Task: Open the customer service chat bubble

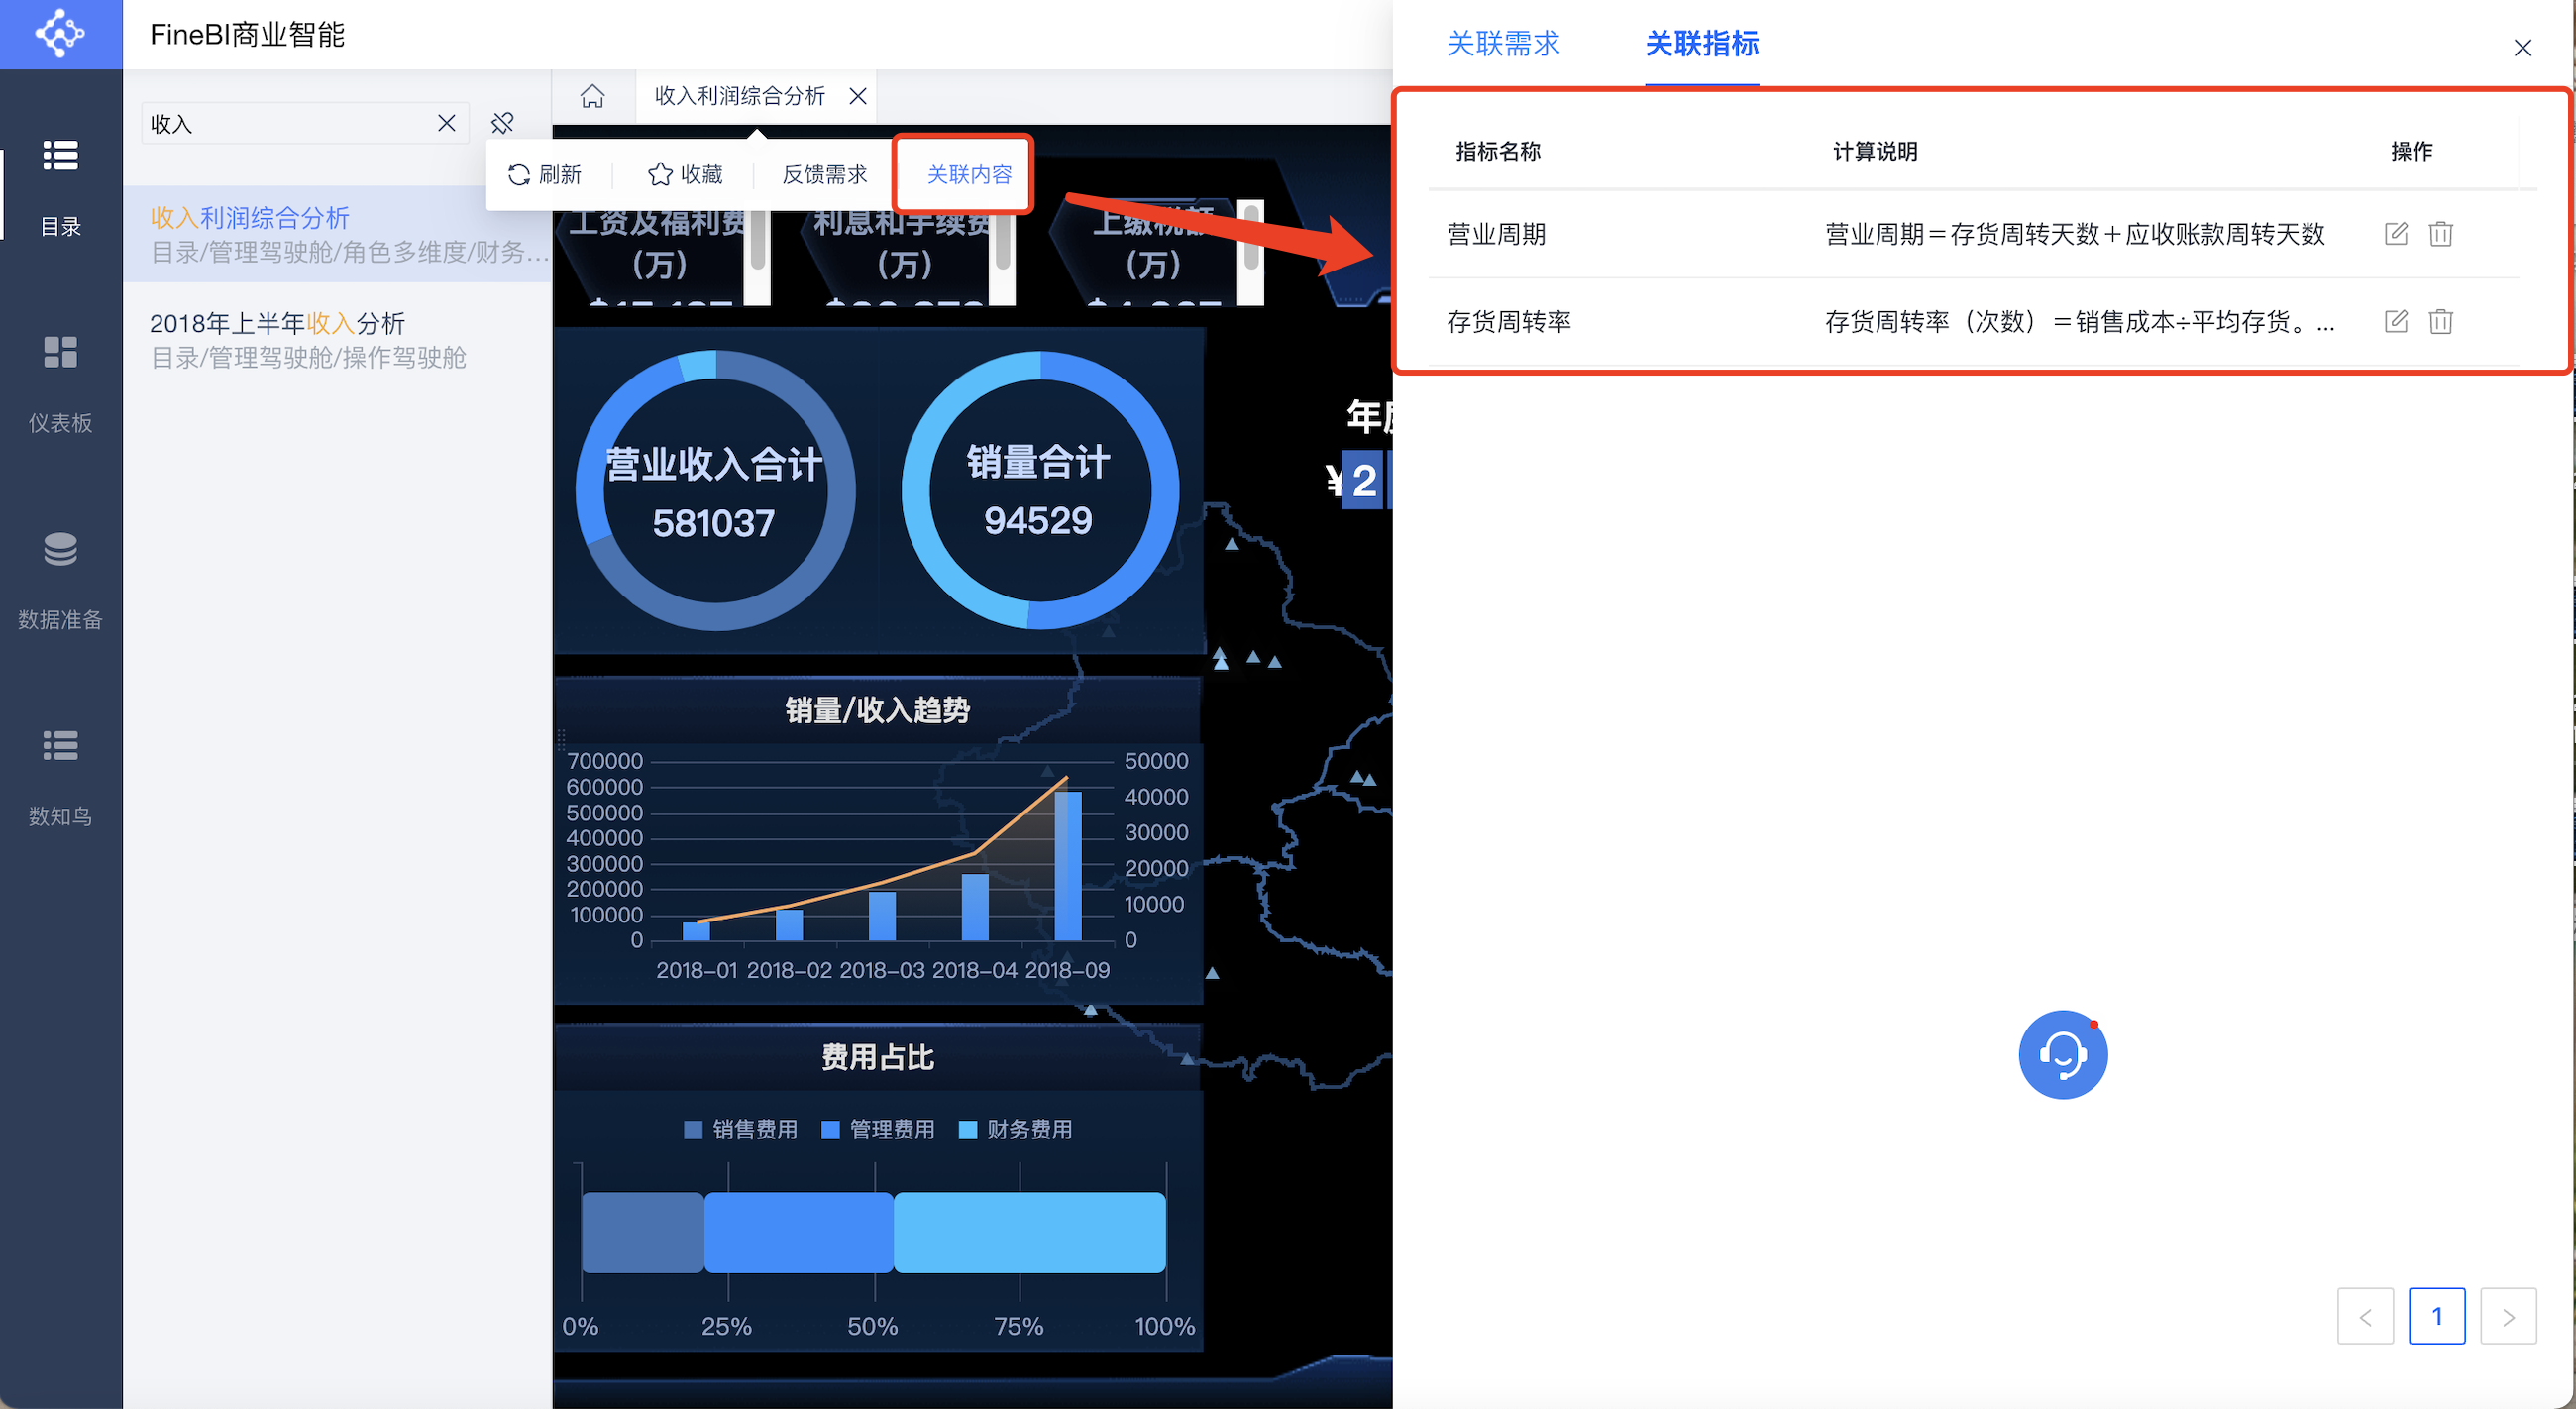Action: [2062, 1054]
